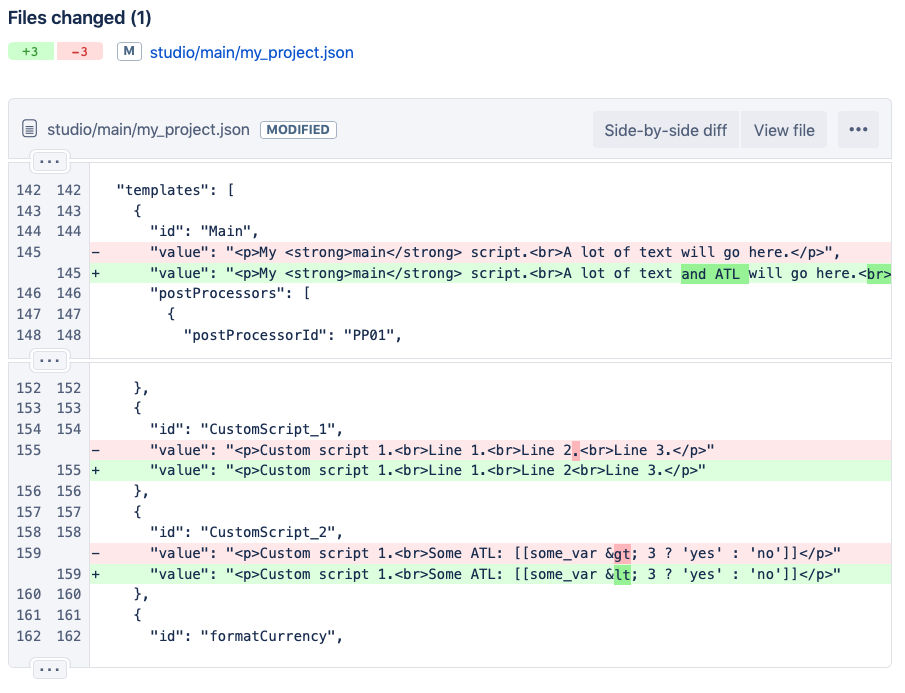The height and width of the screenshot is (693, 905).
Task: Click the MODIFIED status badge
Action: point(299,130)
